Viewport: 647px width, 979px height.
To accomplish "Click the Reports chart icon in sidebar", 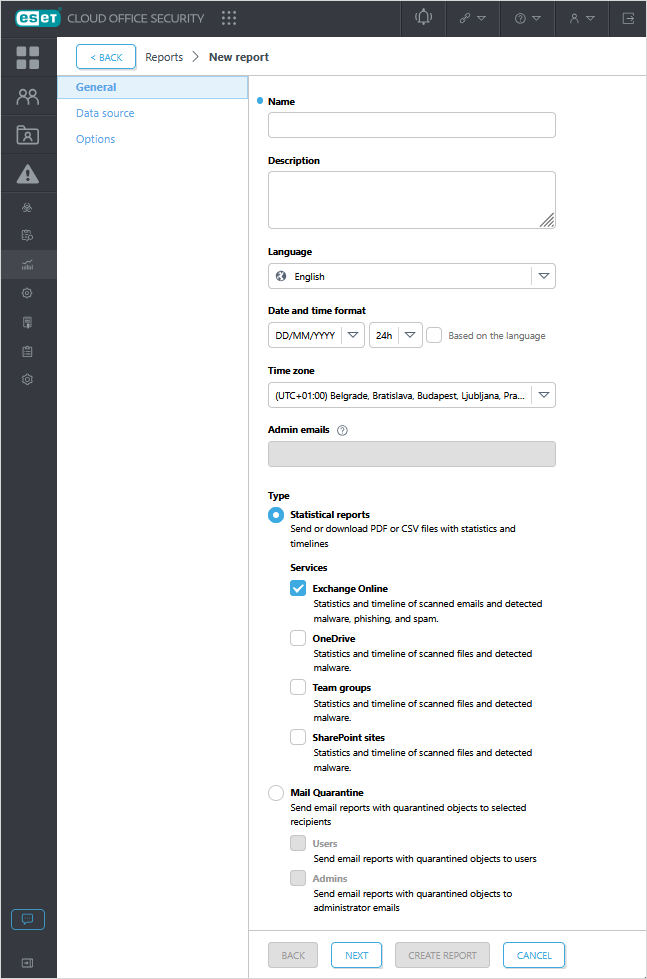I will [28, 265].
